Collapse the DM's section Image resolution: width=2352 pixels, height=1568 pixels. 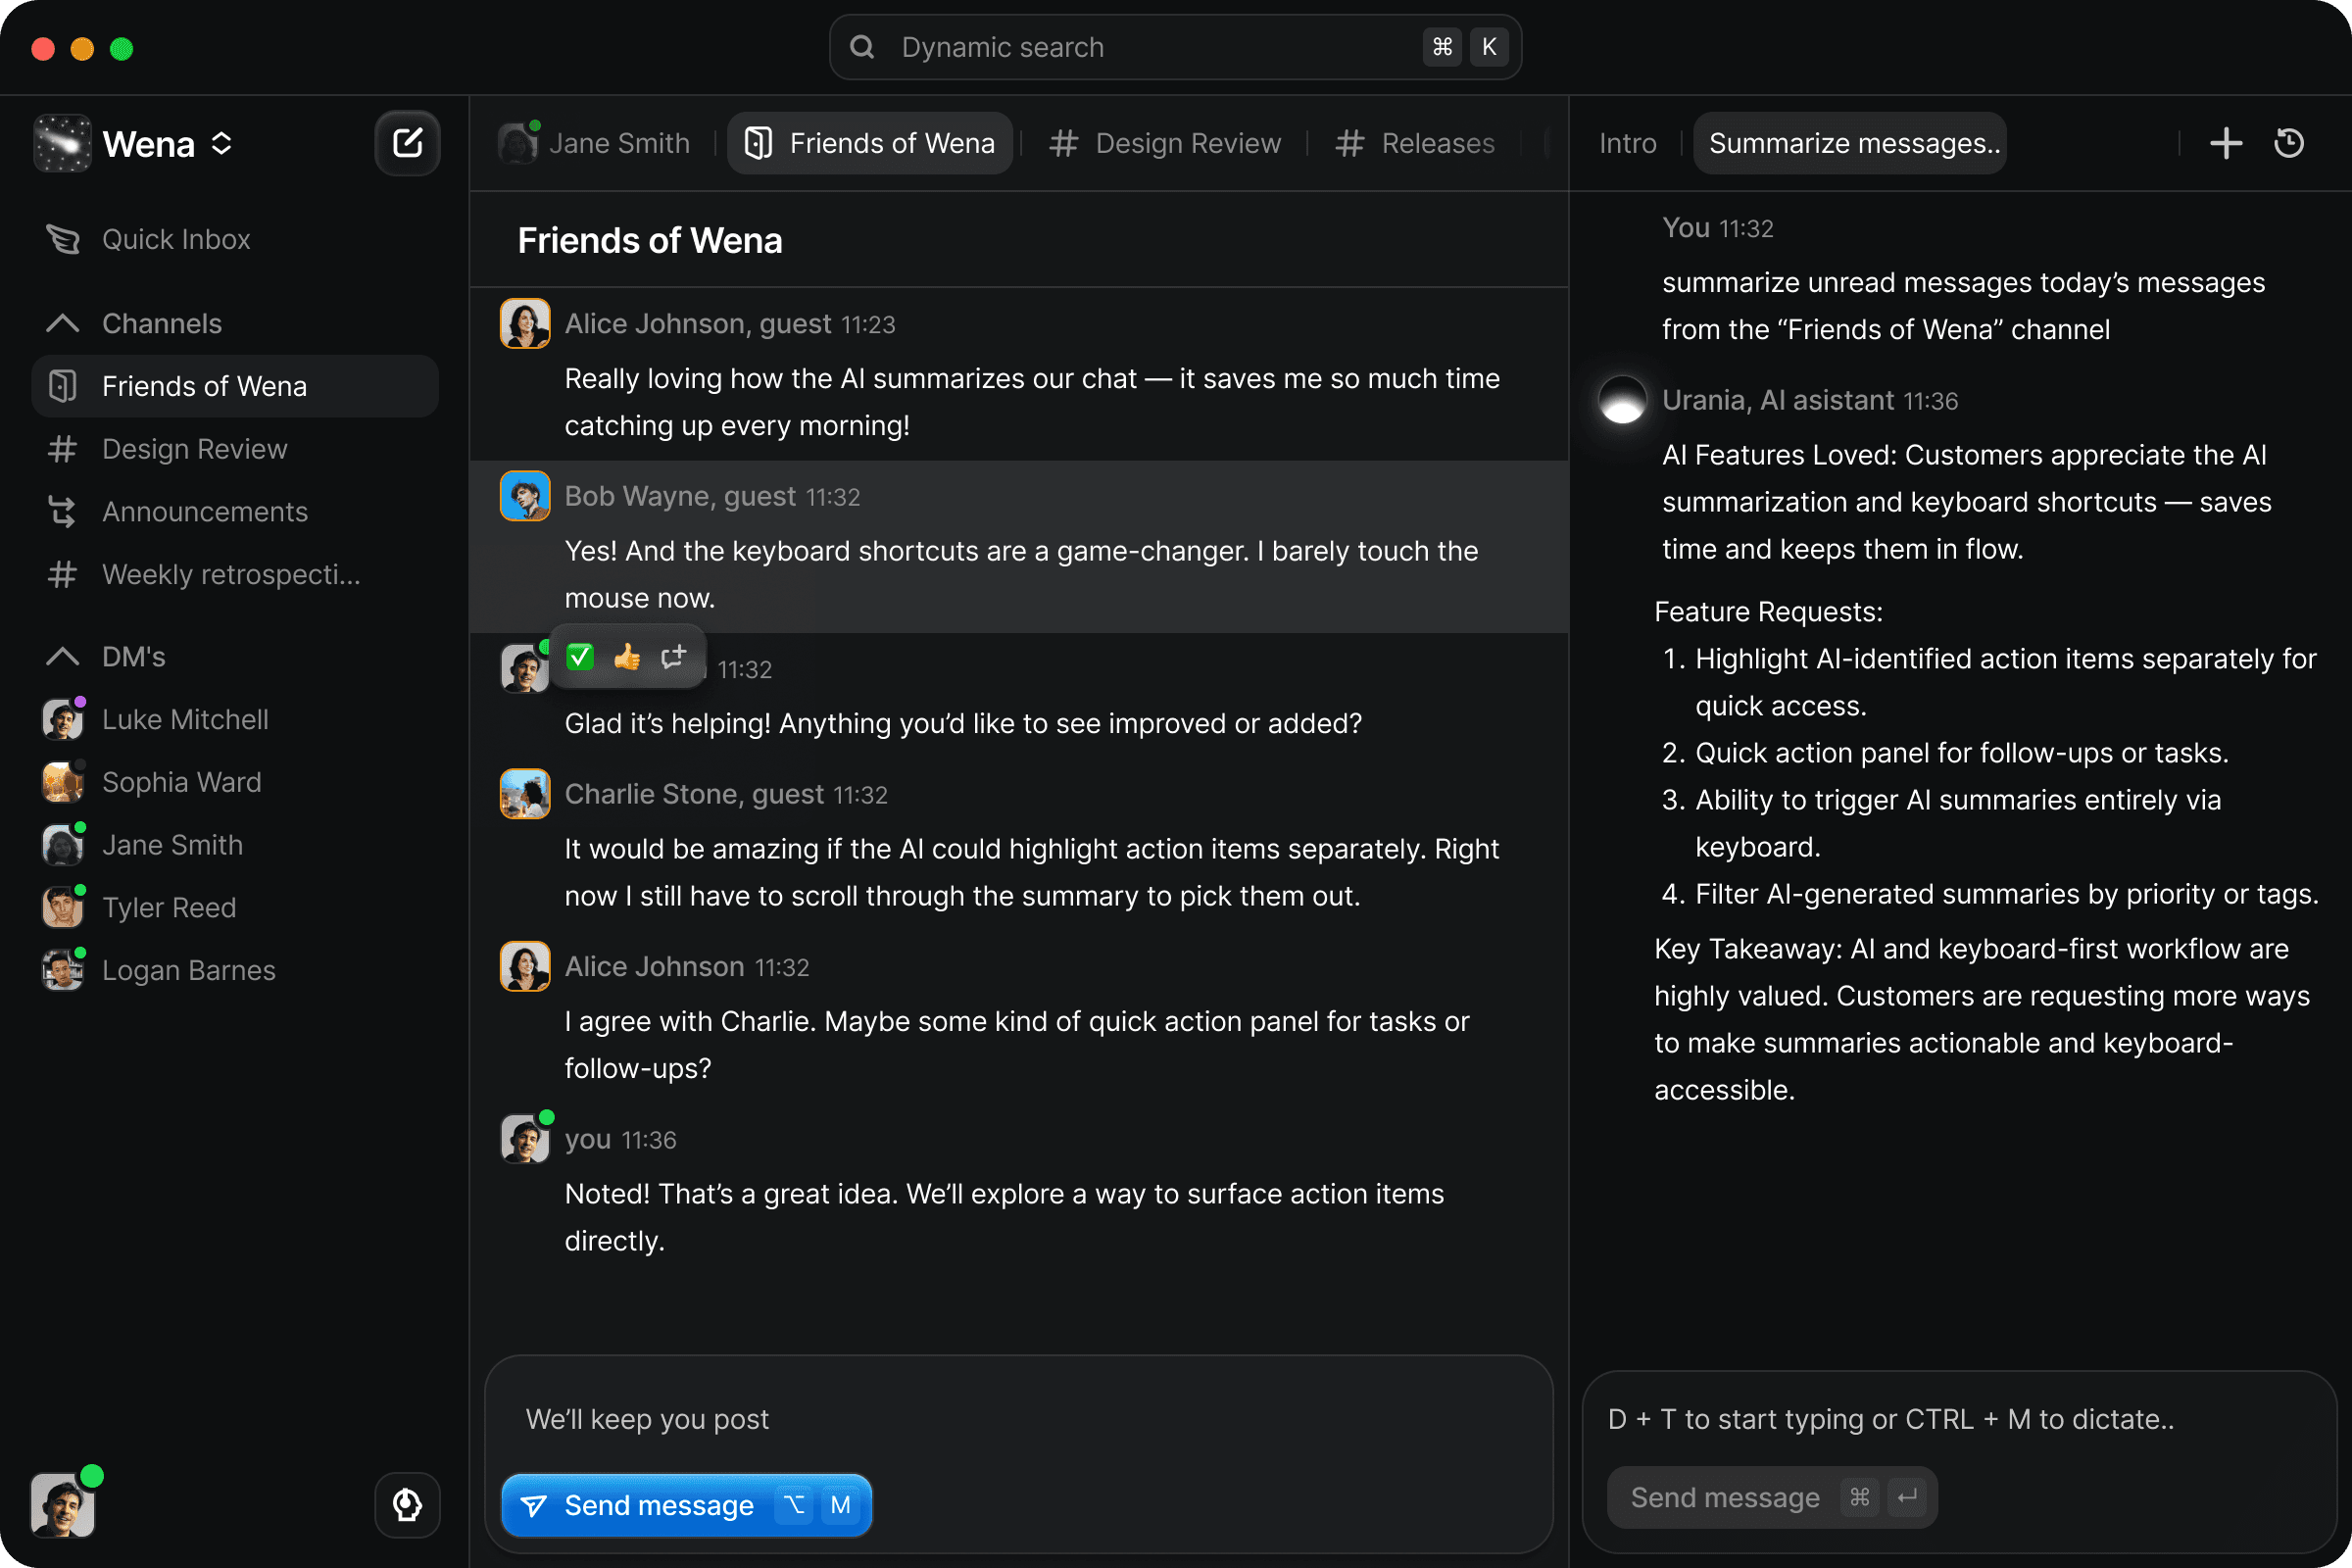point(62,656)
